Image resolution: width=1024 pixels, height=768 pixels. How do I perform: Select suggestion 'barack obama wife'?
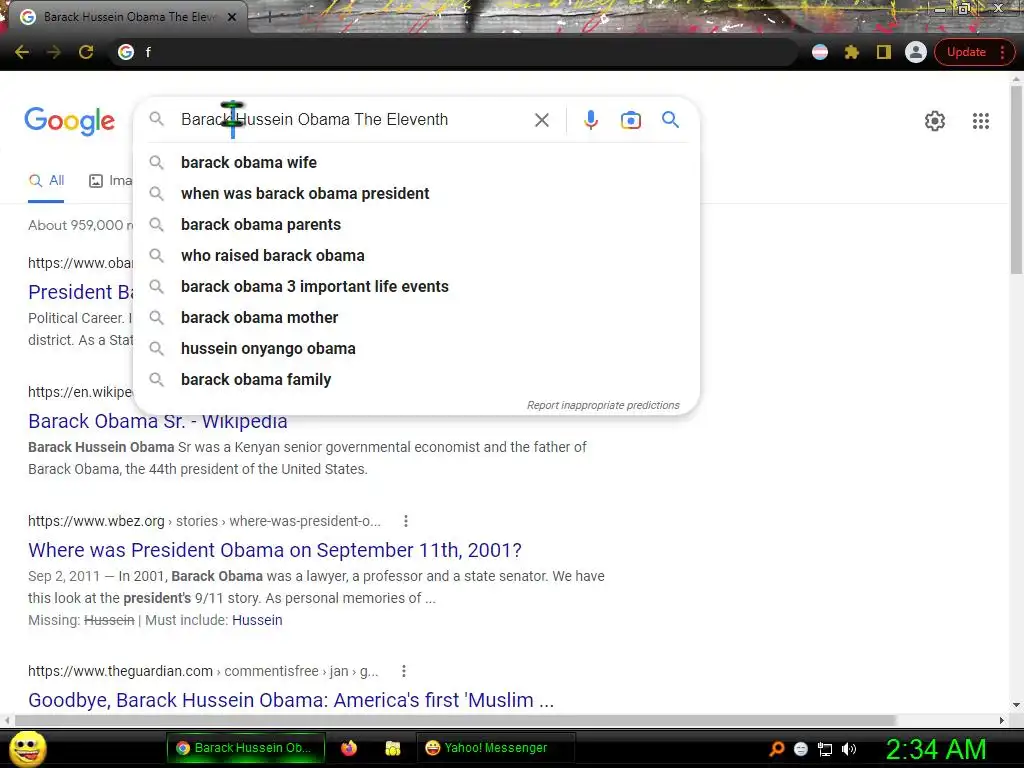click(417, 163)
